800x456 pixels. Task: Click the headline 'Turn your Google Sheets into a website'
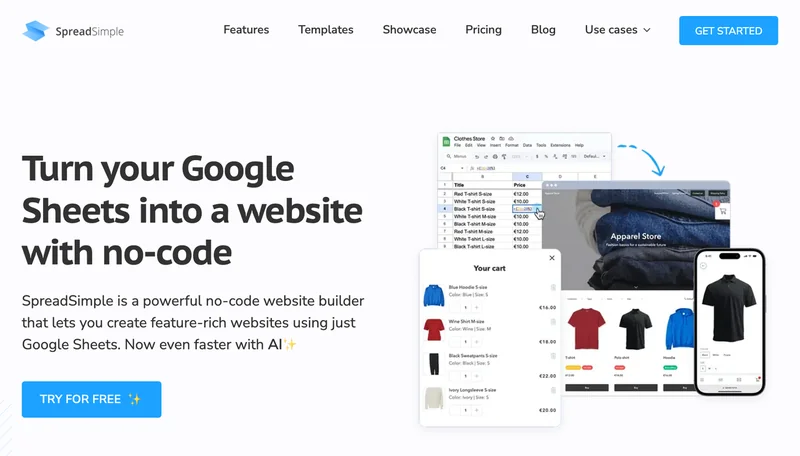tap(192, 210)
